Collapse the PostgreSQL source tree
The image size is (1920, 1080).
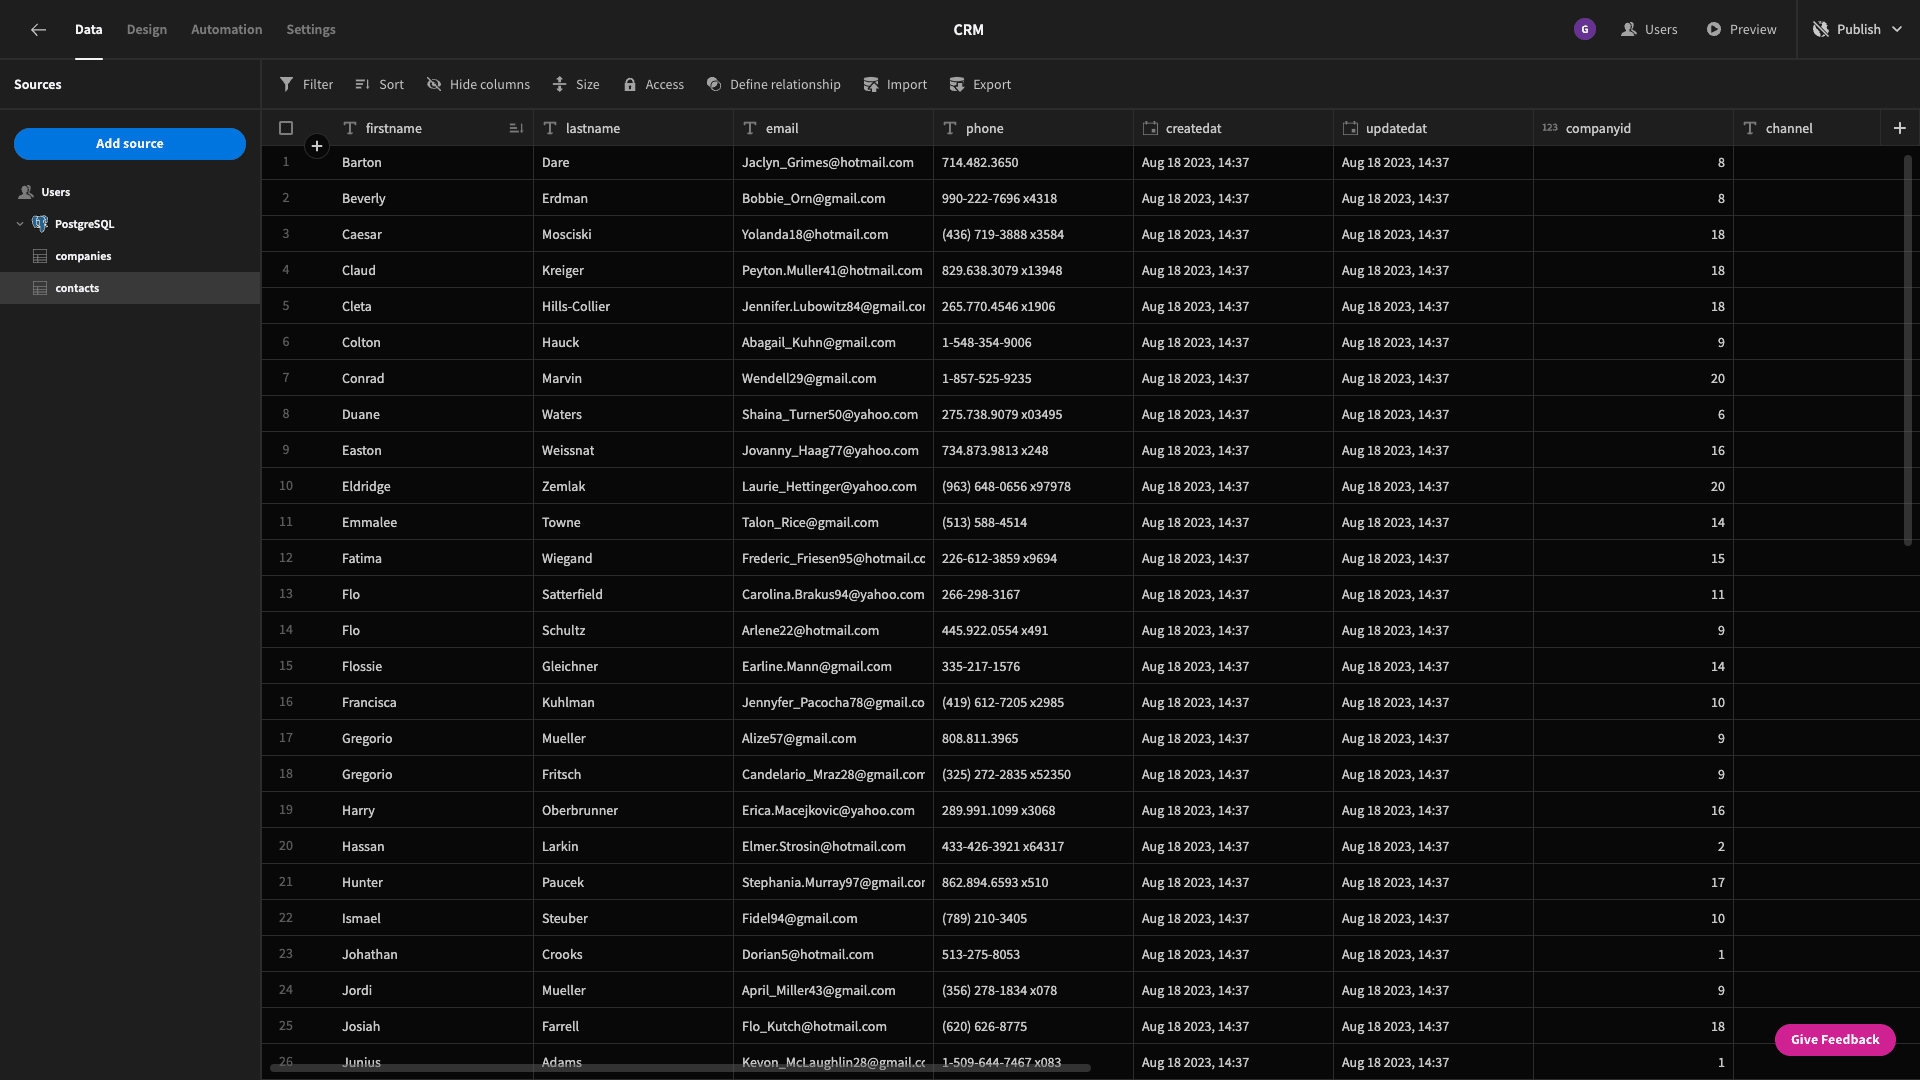click(x=20, y=224)
